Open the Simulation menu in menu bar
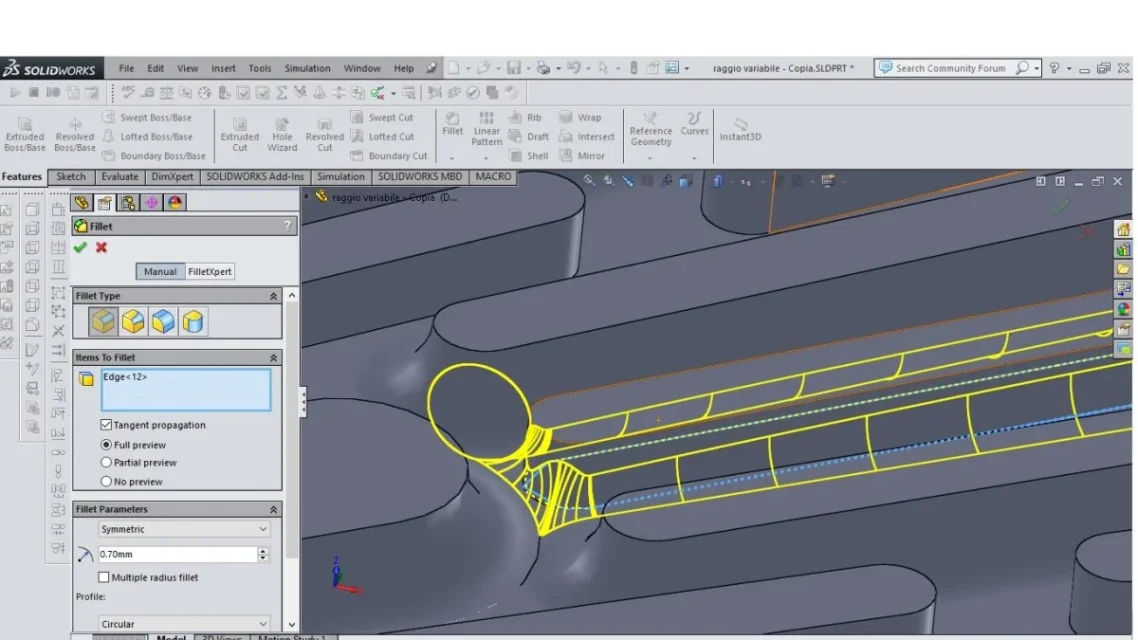Screen dimensions: 1138x640 click(307, 69)
